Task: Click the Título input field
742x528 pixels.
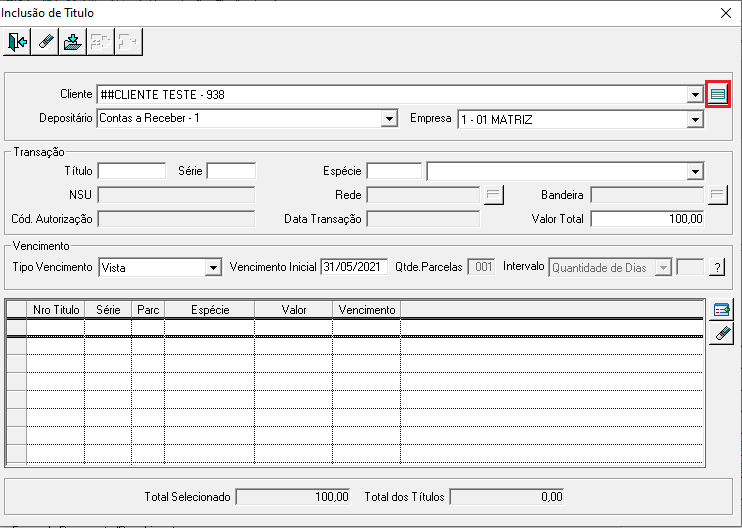Action: [x=132, y=171]
